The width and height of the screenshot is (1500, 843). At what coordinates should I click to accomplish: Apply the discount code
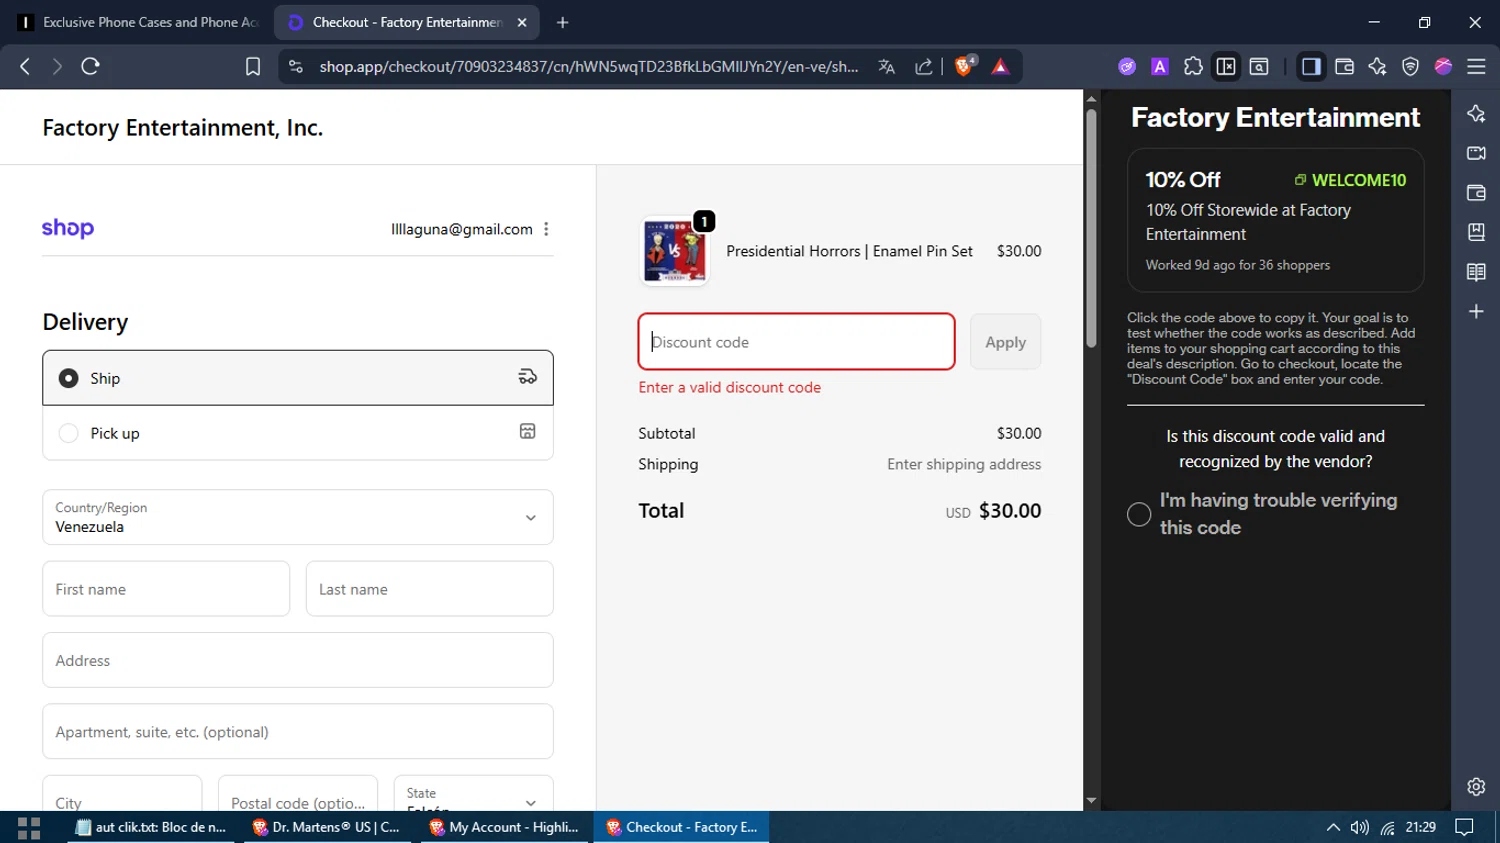pyautogui.click(x=1005, y=342)
